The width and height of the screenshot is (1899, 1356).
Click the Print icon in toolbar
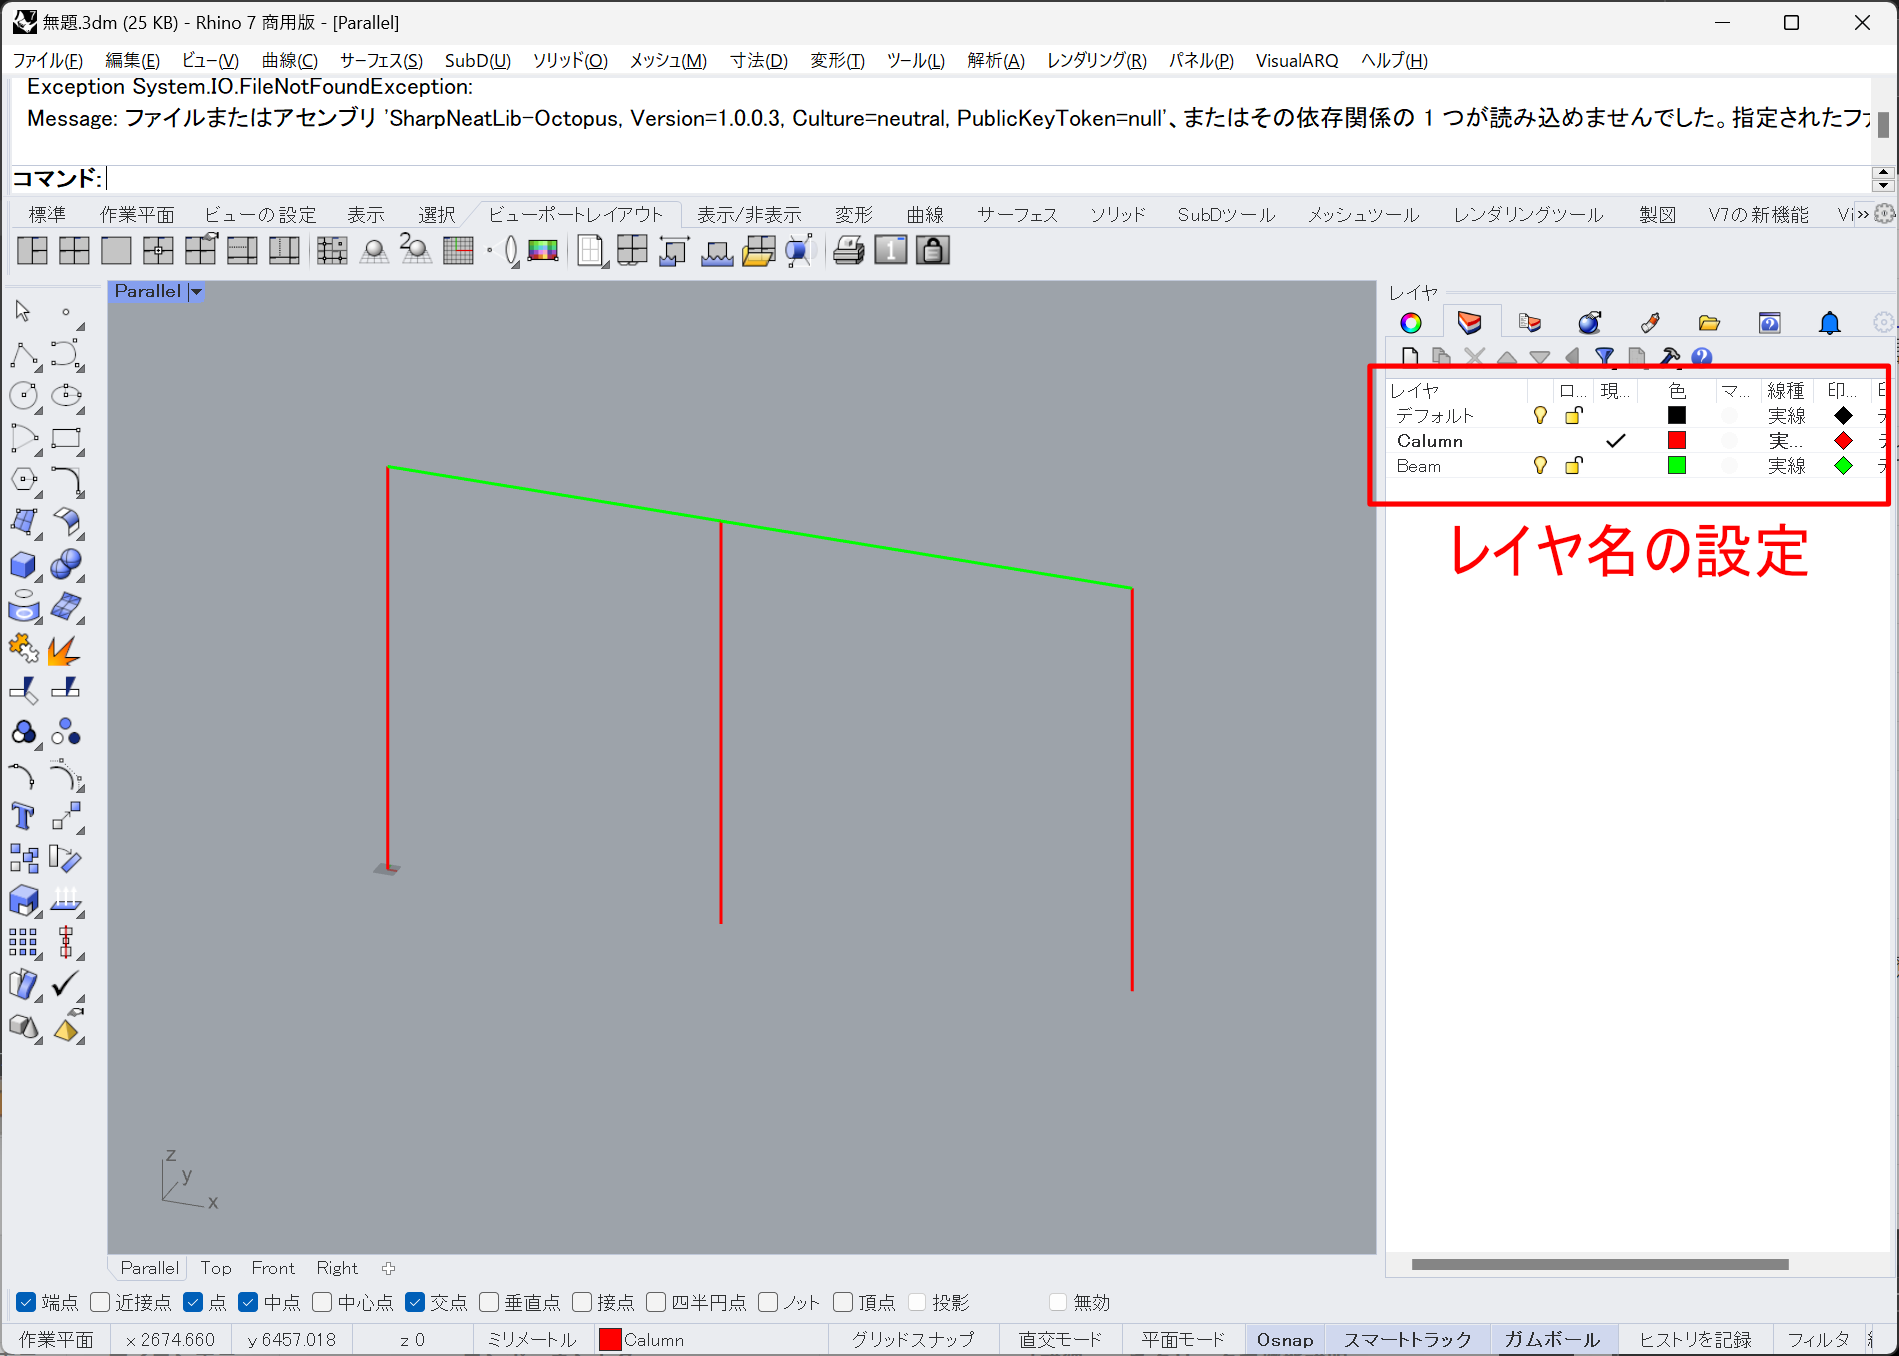[x=848, y=251]
